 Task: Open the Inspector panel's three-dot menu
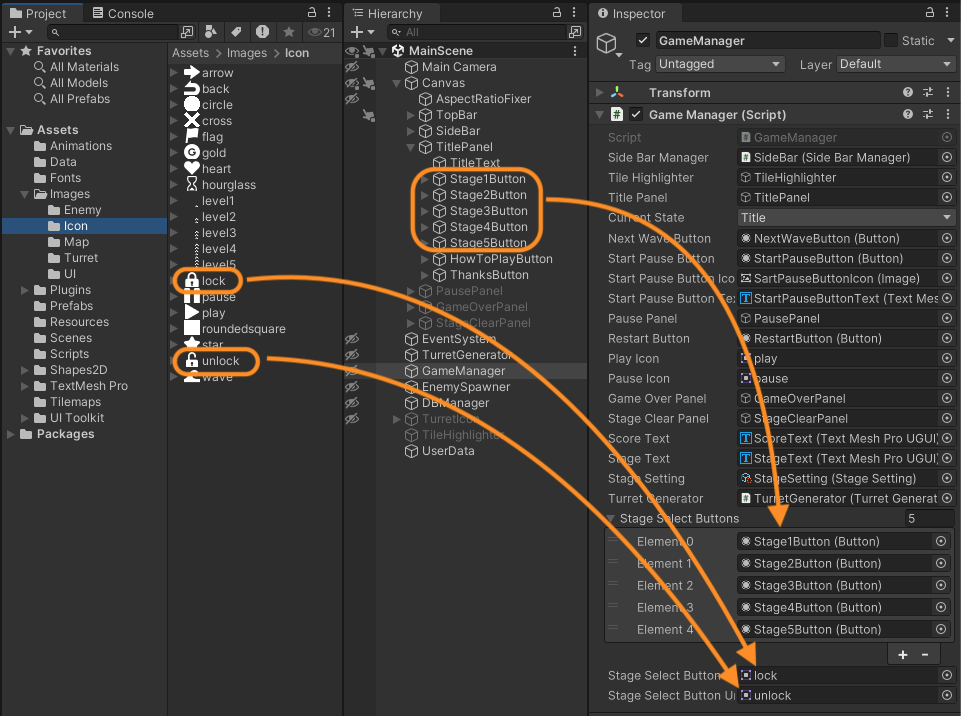point(948,12)
